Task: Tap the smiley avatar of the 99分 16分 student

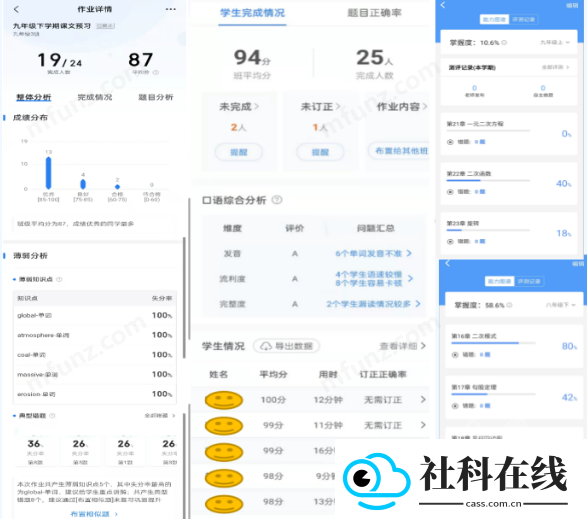Action: (224, 451)
